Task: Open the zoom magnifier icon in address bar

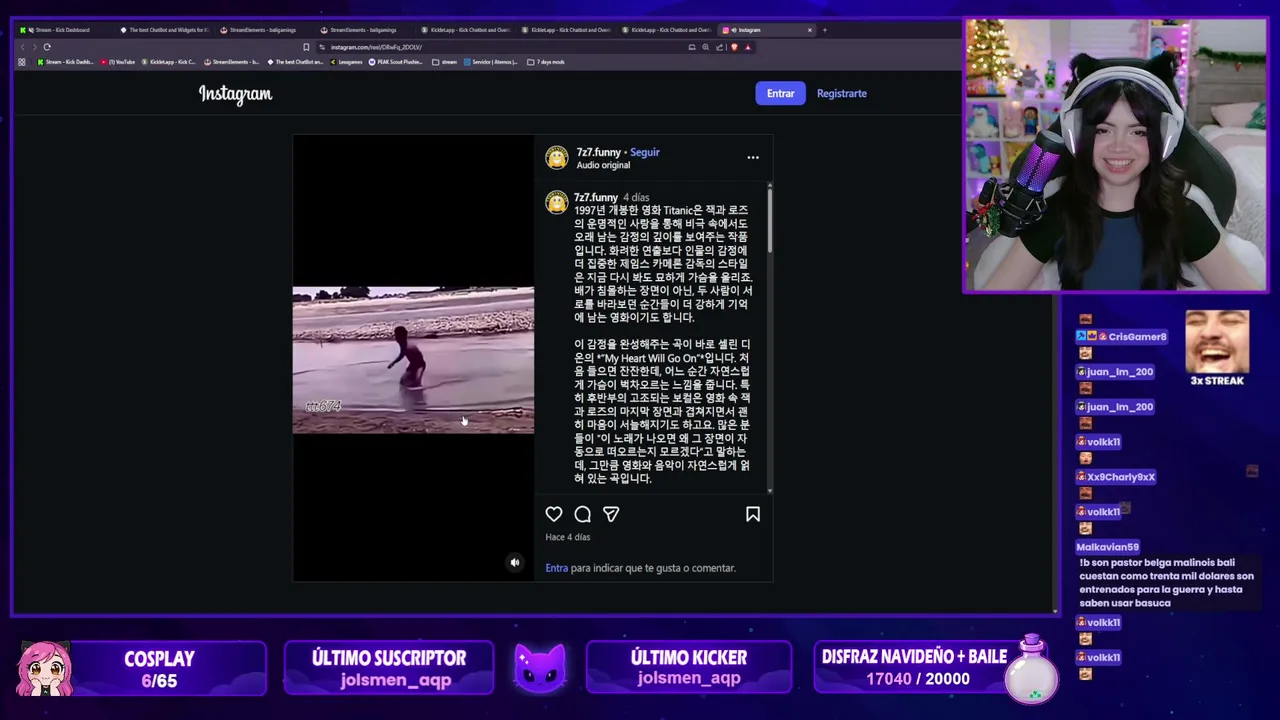Action: point(705,47)
